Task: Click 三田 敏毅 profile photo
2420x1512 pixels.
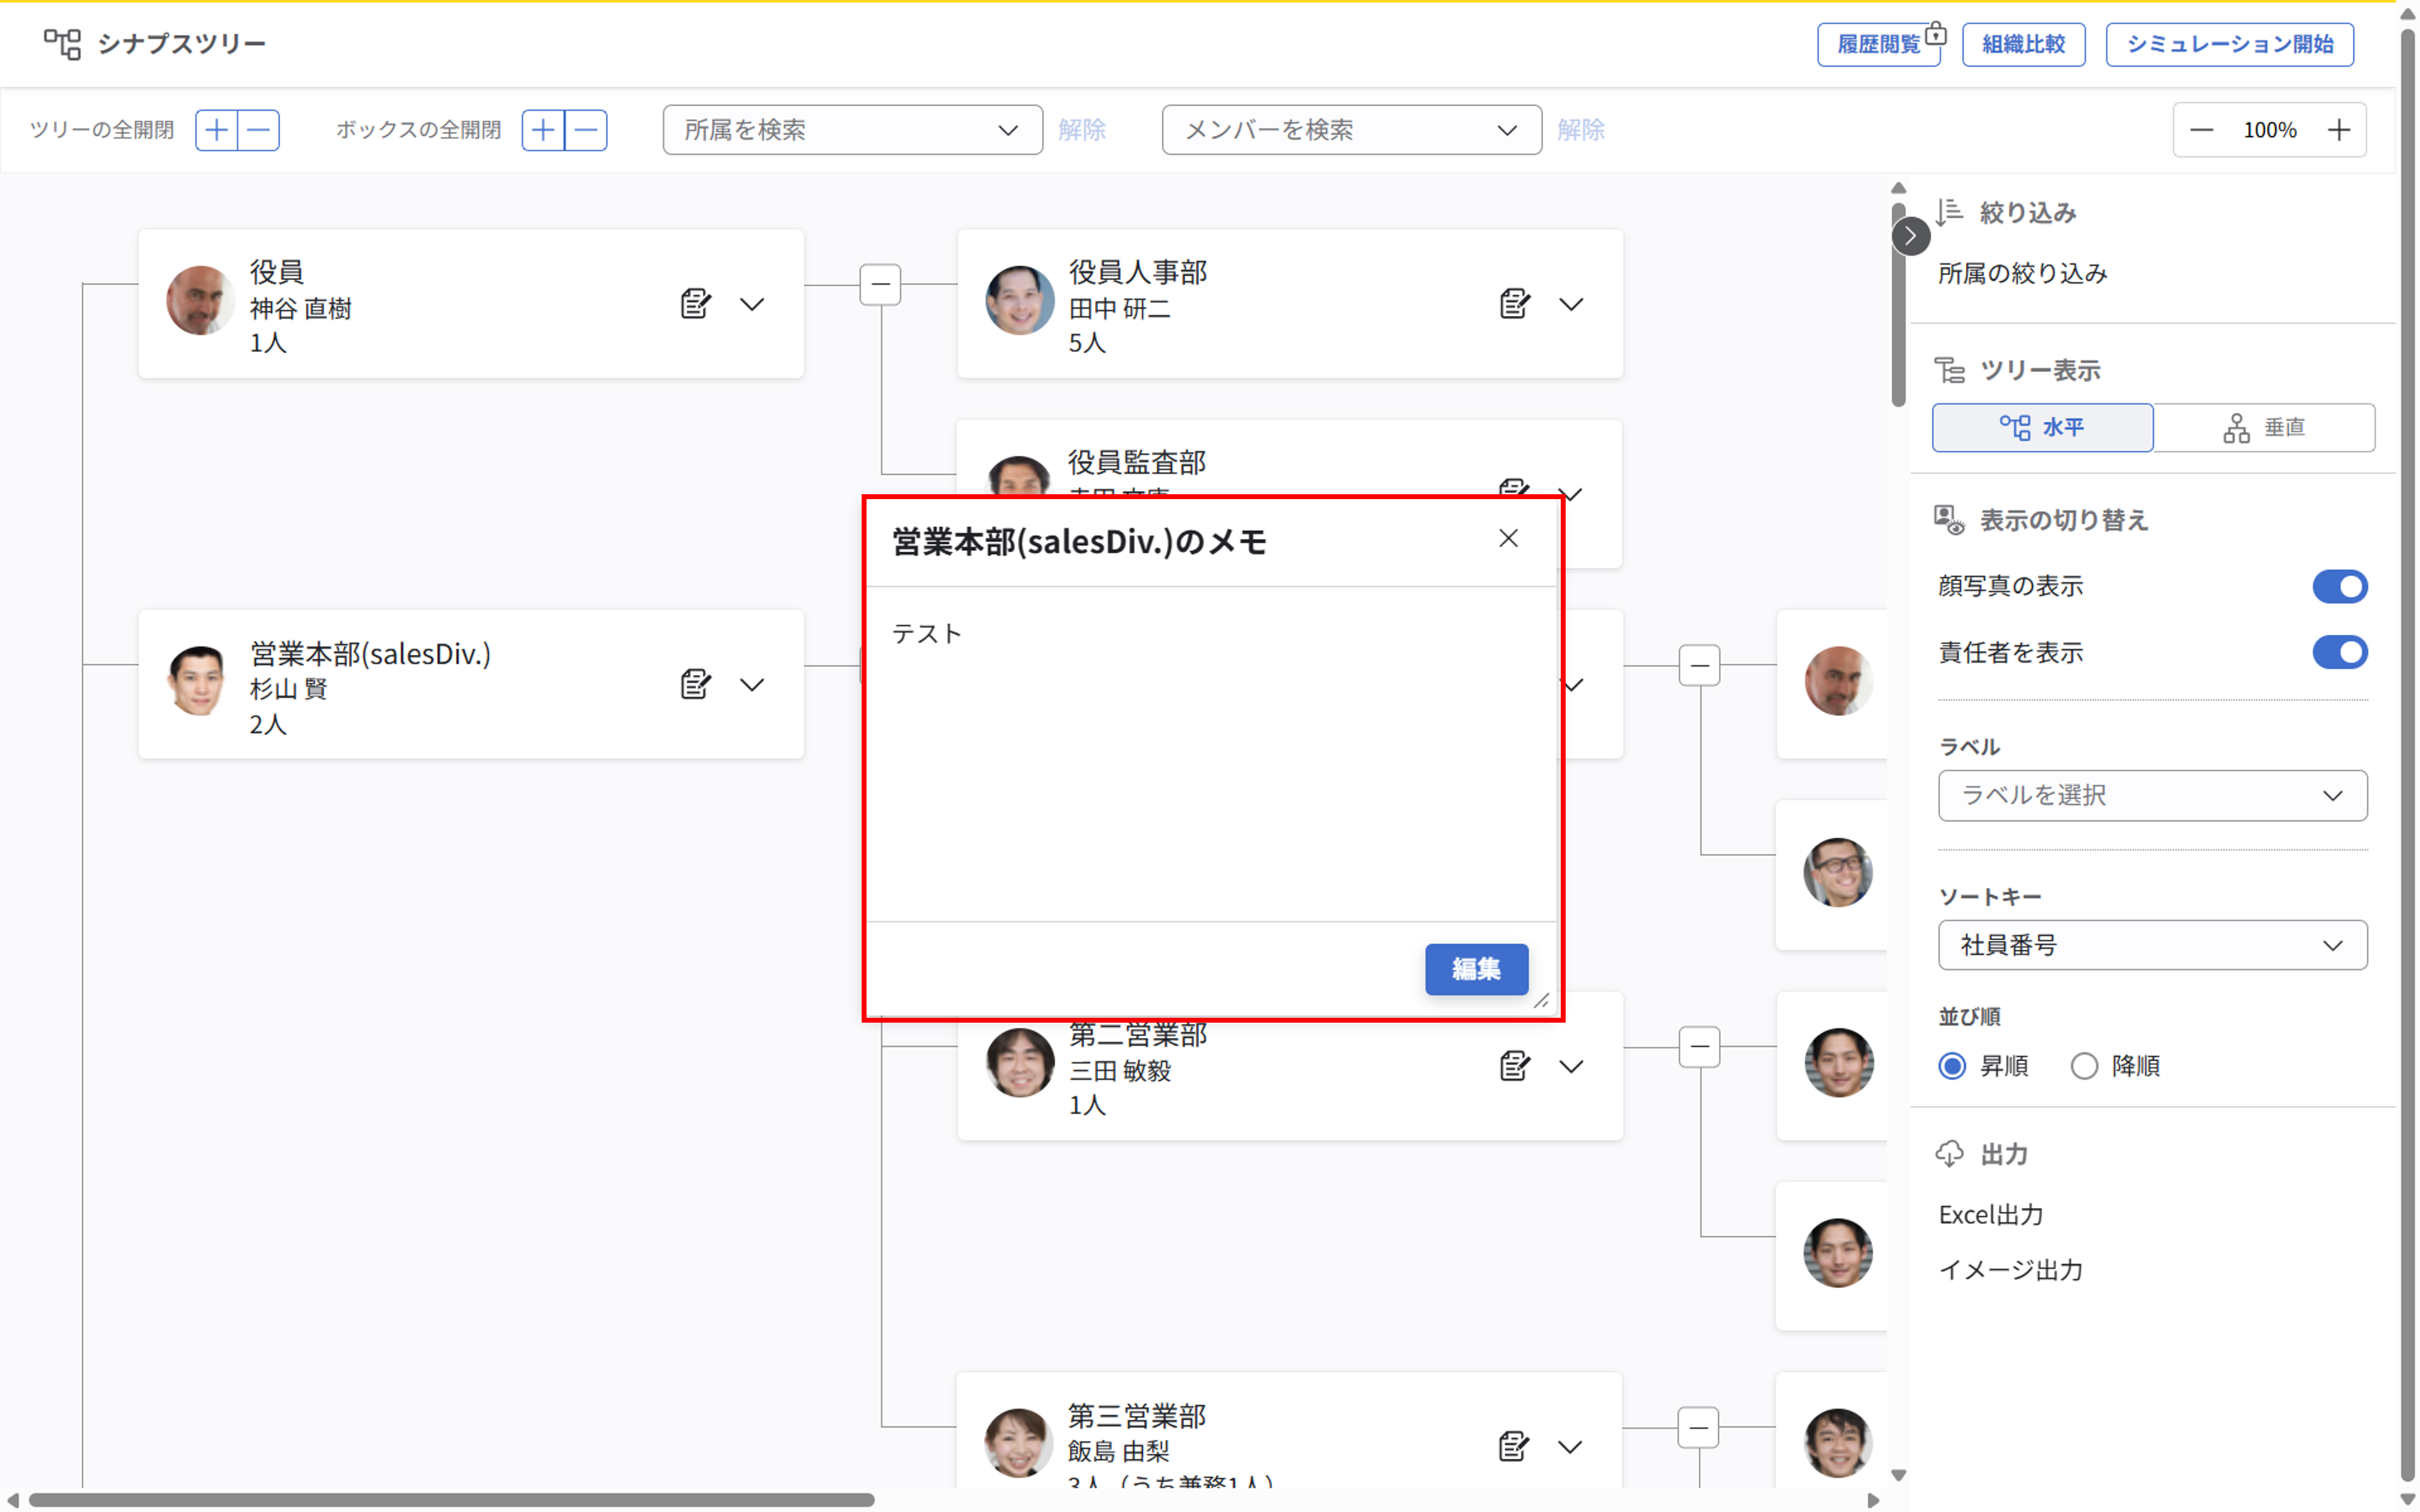Action: pos(1019,1063)
